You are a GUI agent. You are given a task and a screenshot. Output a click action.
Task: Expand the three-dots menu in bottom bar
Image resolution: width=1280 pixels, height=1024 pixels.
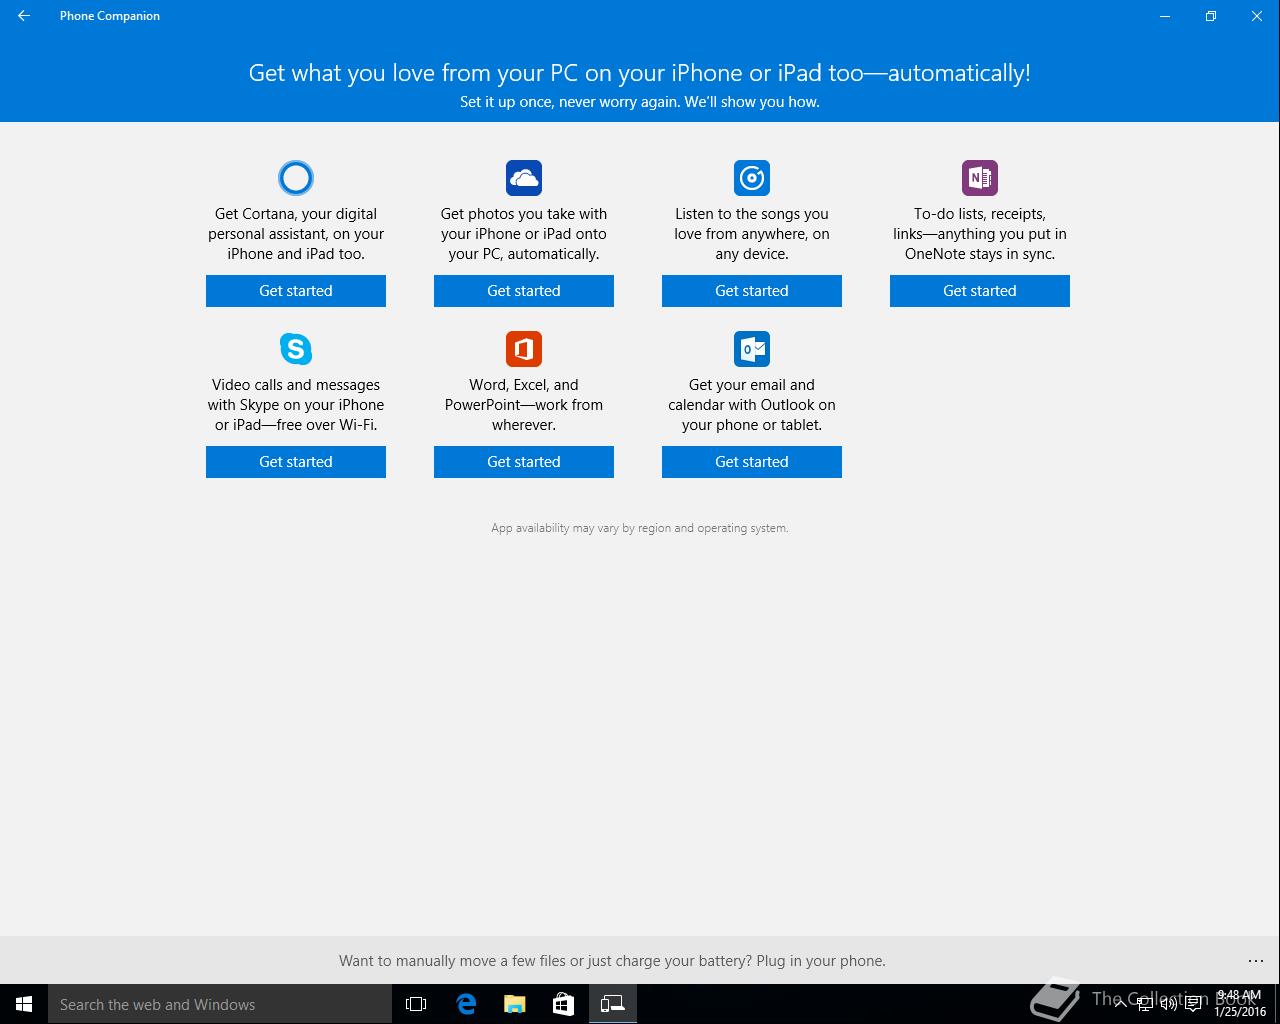click(x=1256, y=961)
